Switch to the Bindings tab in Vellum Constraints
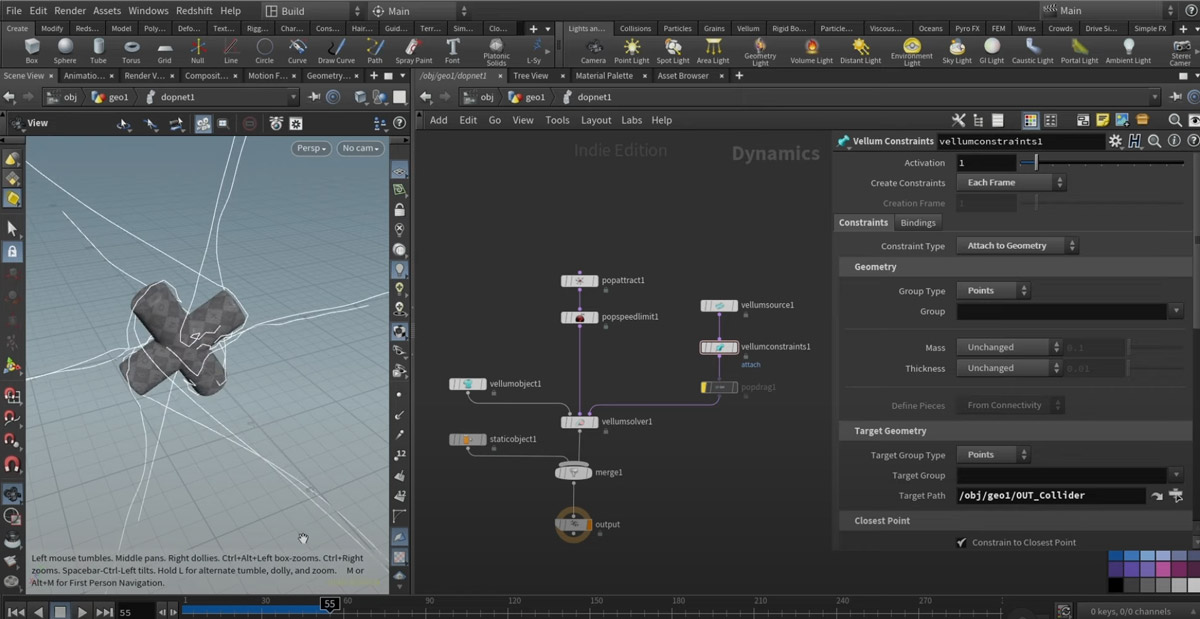Viewport: 1200px width, 619px height. pyautogui.click(x=918, y=222)
